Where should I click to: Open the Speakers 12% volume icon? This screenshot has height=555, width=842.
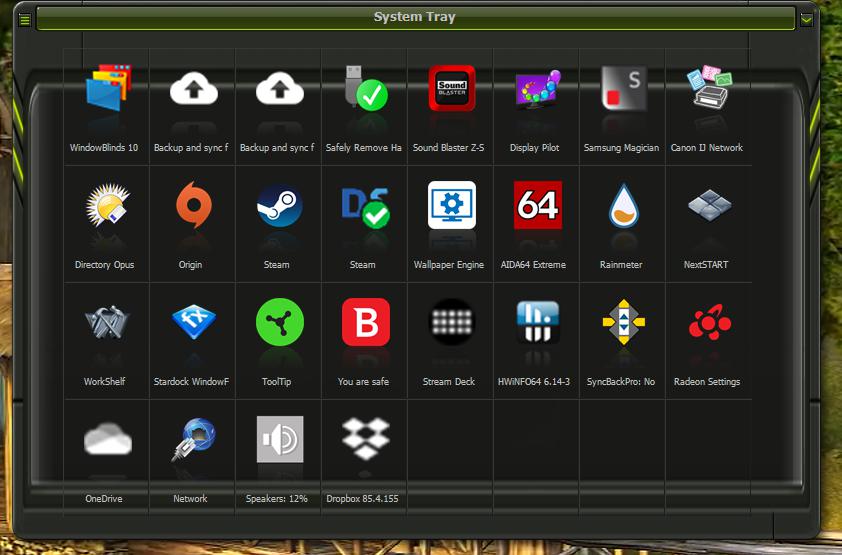click(278, 440)
